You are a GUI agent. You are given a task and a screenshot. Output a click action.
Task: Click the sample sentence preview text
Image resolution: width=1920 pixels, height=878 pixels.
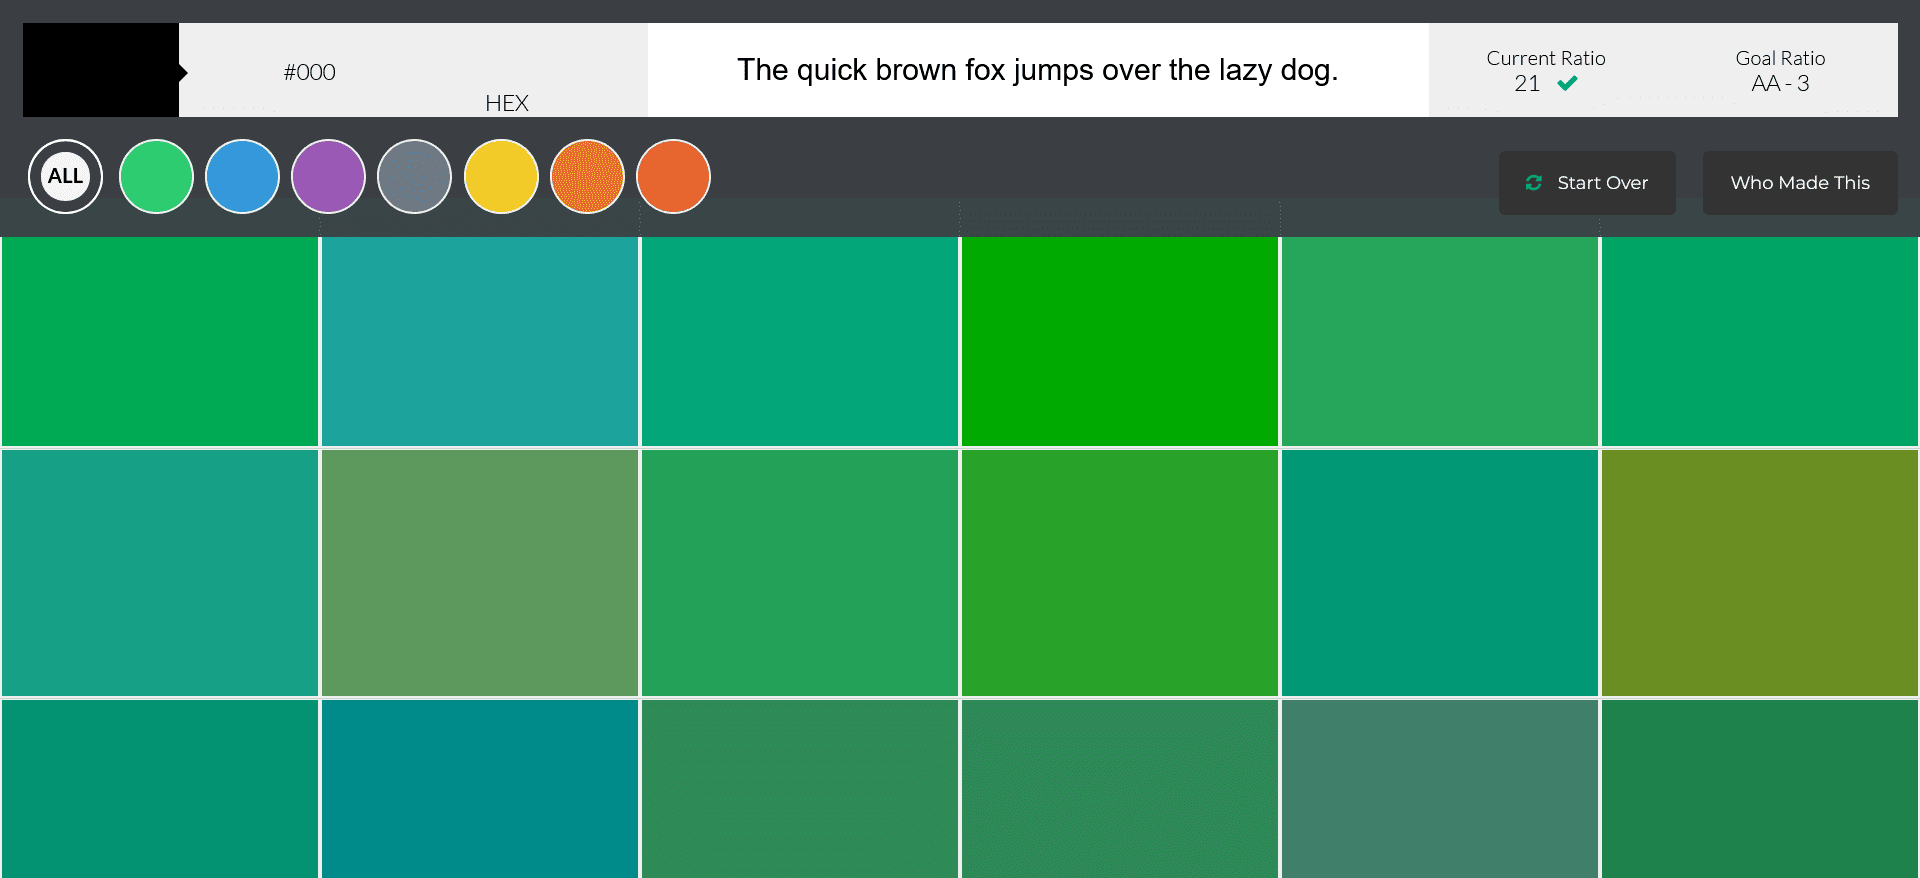click(1038, 70)
